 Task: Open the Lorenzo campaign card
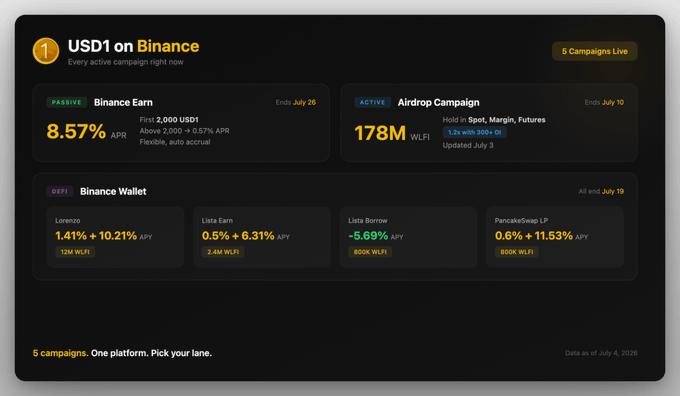point(115,237)
